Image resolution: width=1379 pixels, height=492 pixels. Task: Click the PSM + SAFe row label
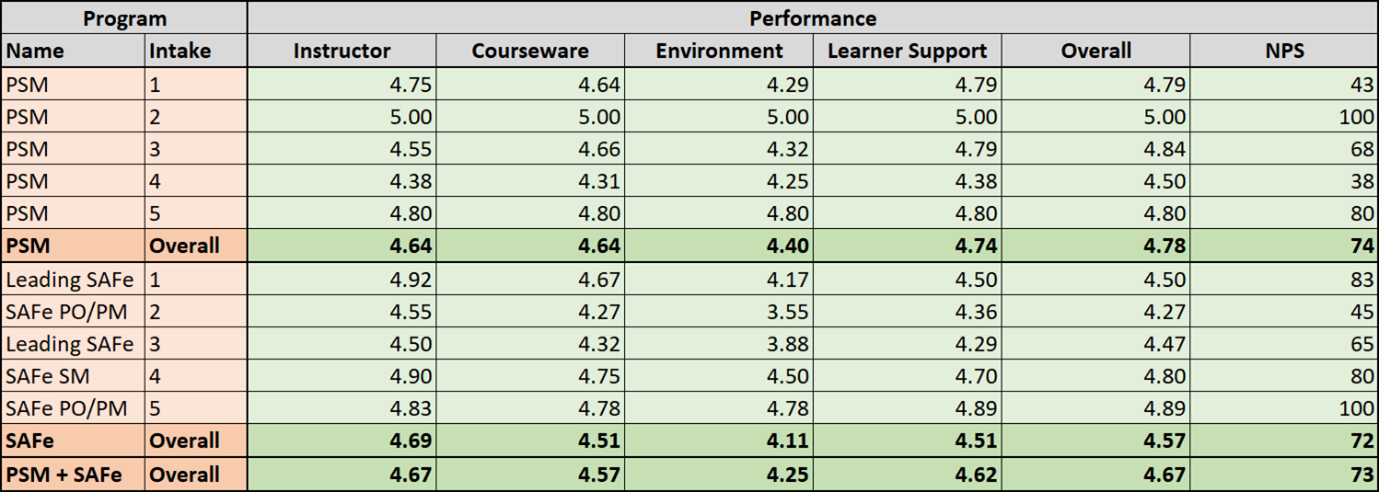tap(73, 474)
